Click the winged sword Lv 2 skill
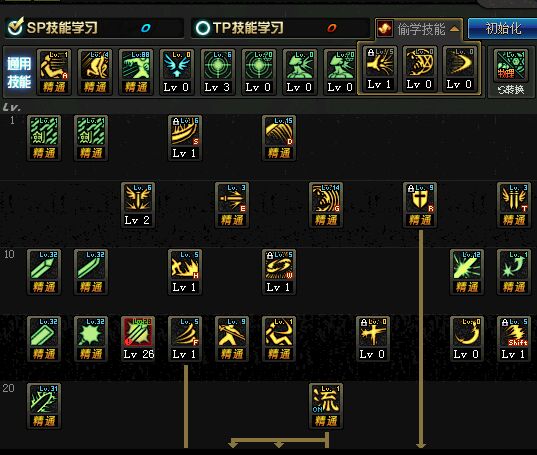 pos(138,204)
